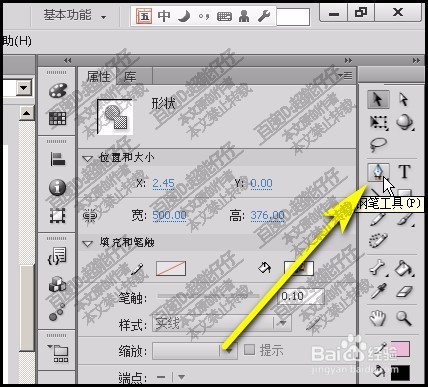Select the Pen tool
Screen dimensions: 428x387
tap(378, 172)
